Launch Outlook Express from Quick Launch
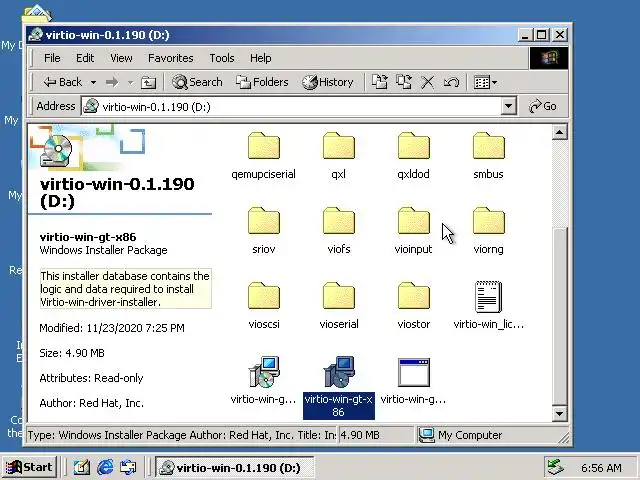Viewport: 640px width, 480px height. coord(128,467)
